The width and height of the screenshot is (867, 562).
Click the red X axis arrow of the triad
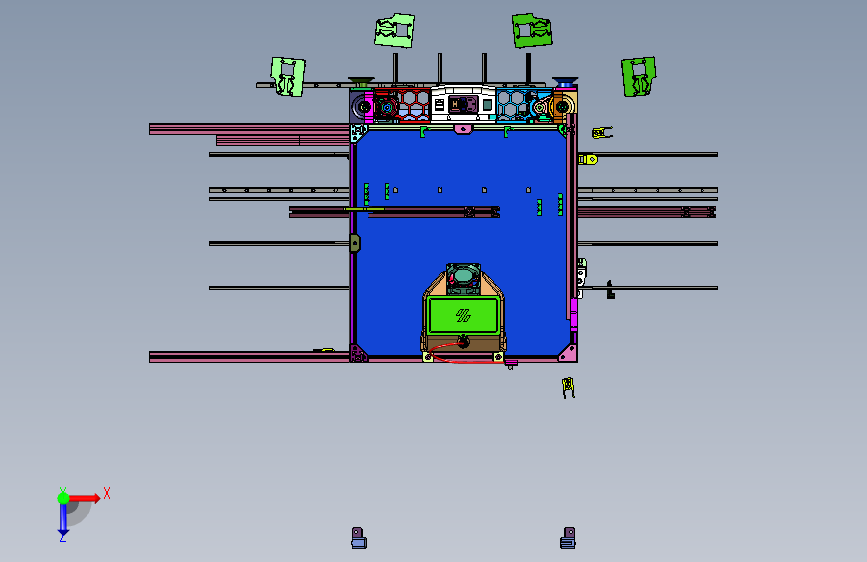pyautogui.click(x=86, y=498)
